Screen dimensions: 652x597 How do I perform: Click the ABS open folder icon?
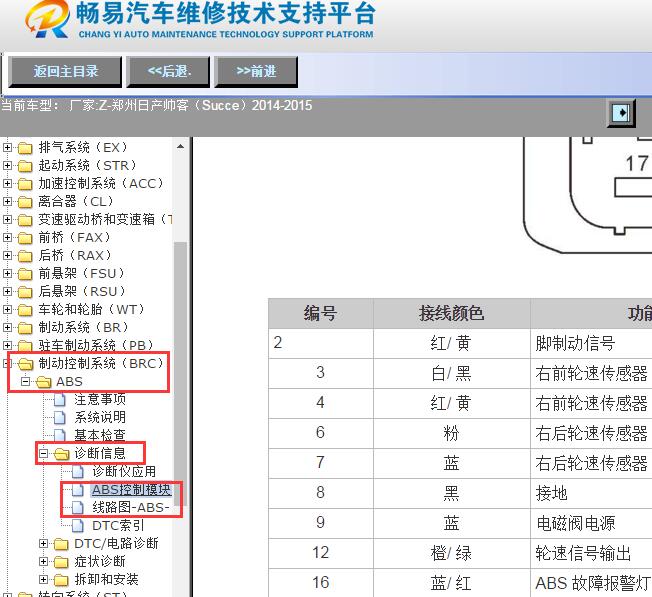(43, 382)
